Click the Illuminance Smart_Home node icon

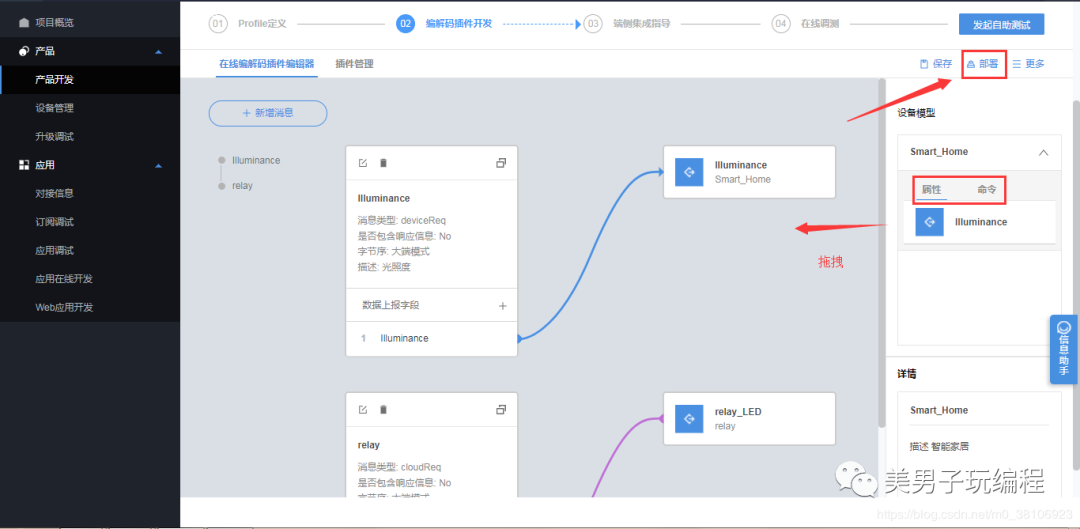pos(689,172)
